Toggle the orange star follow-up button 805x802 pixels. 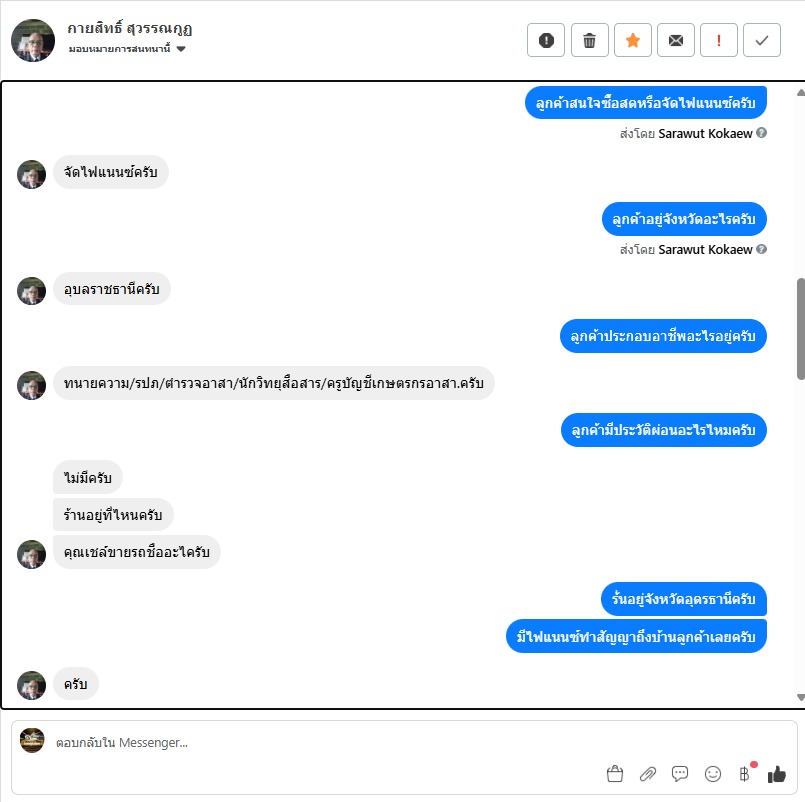(632, 40)
